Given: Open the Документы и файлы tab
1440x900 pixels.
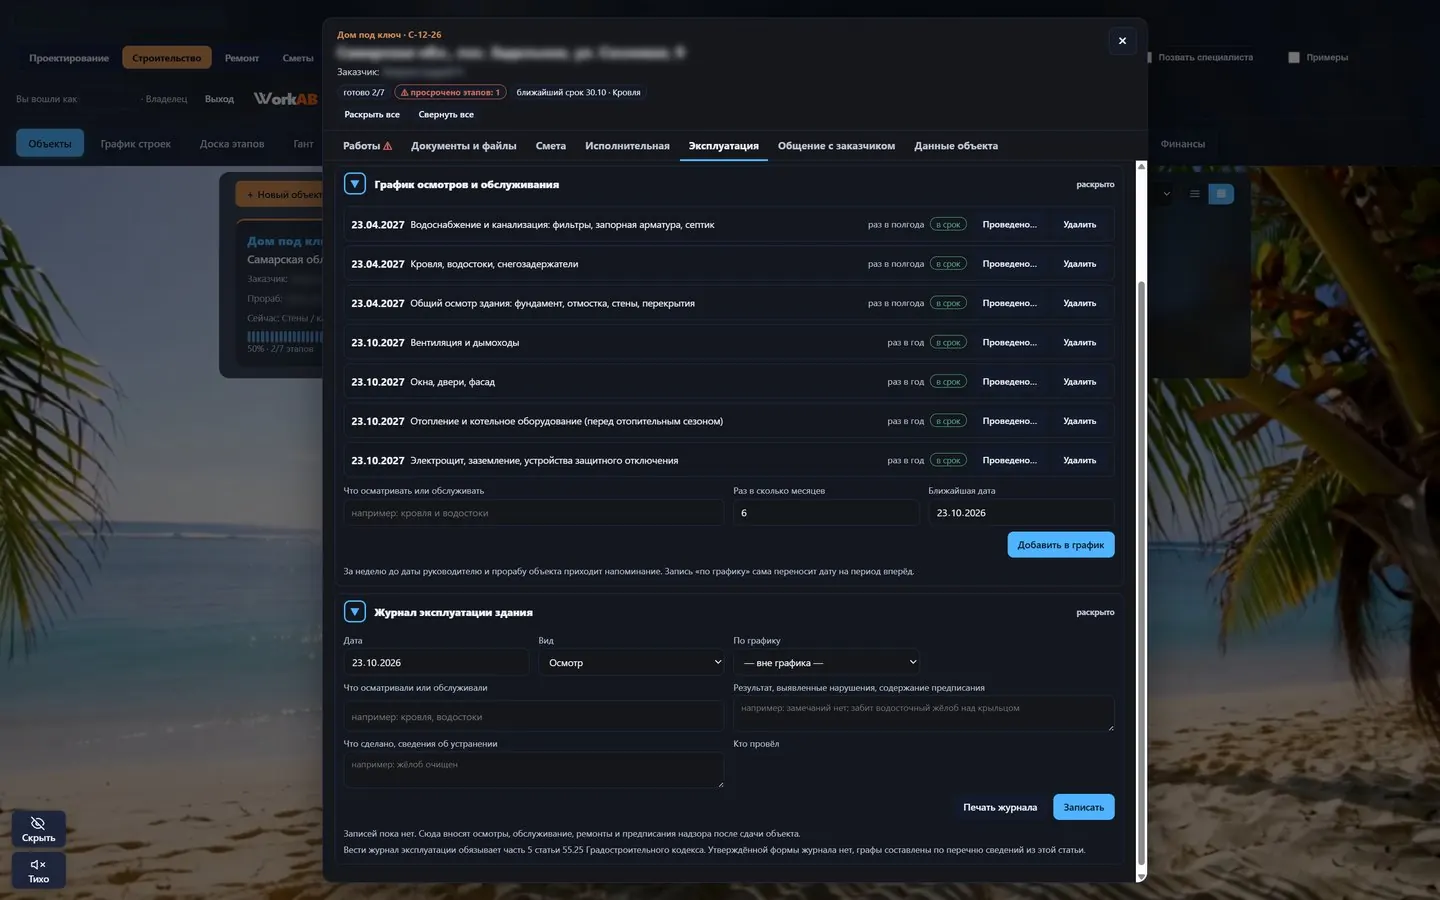Looking at the screenshot, I should (464, 146).
